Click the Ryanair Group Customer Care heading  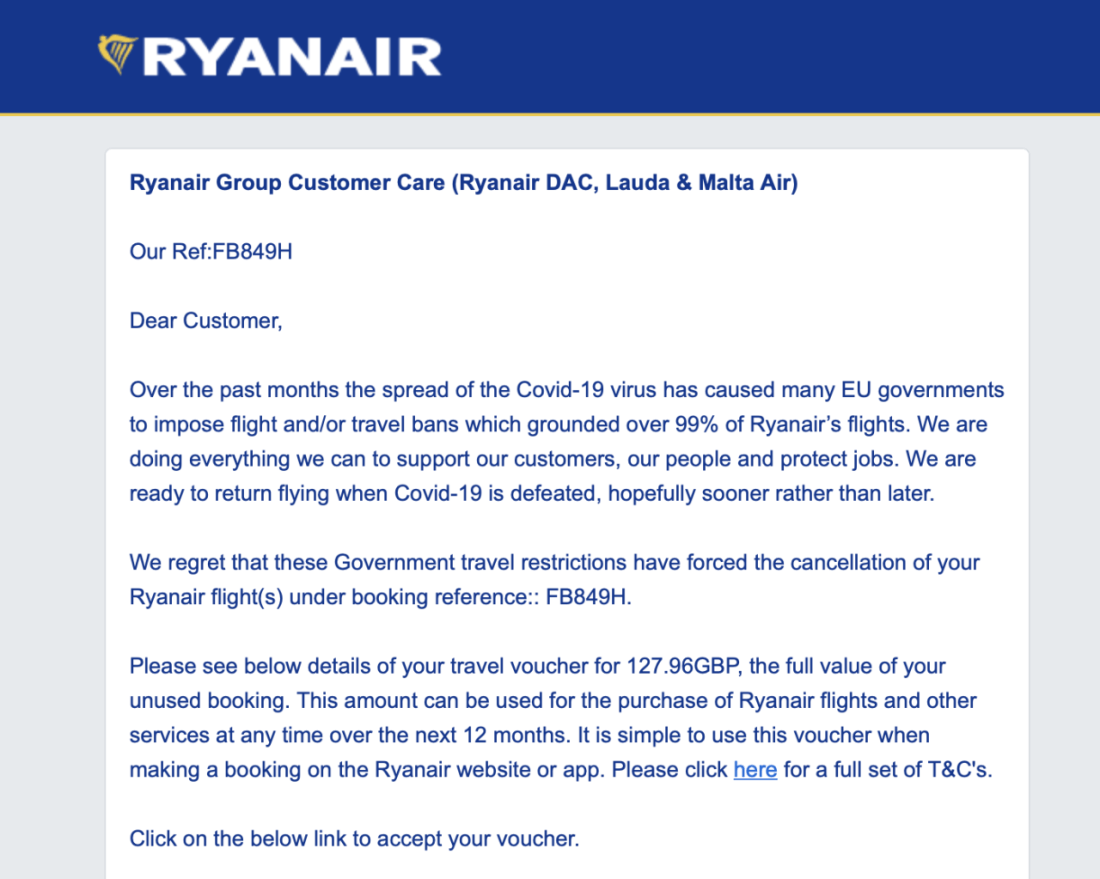click(463, 183)
